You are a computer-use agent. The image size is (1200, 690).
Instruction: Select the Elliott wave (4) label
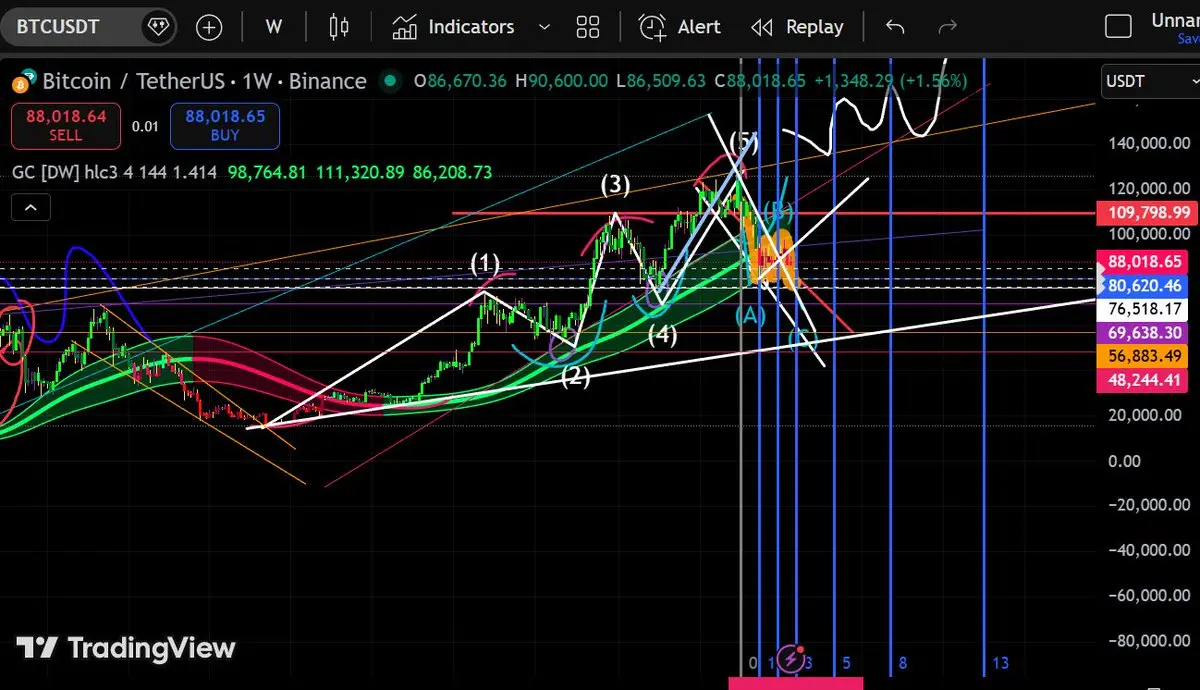coord(662,335)
